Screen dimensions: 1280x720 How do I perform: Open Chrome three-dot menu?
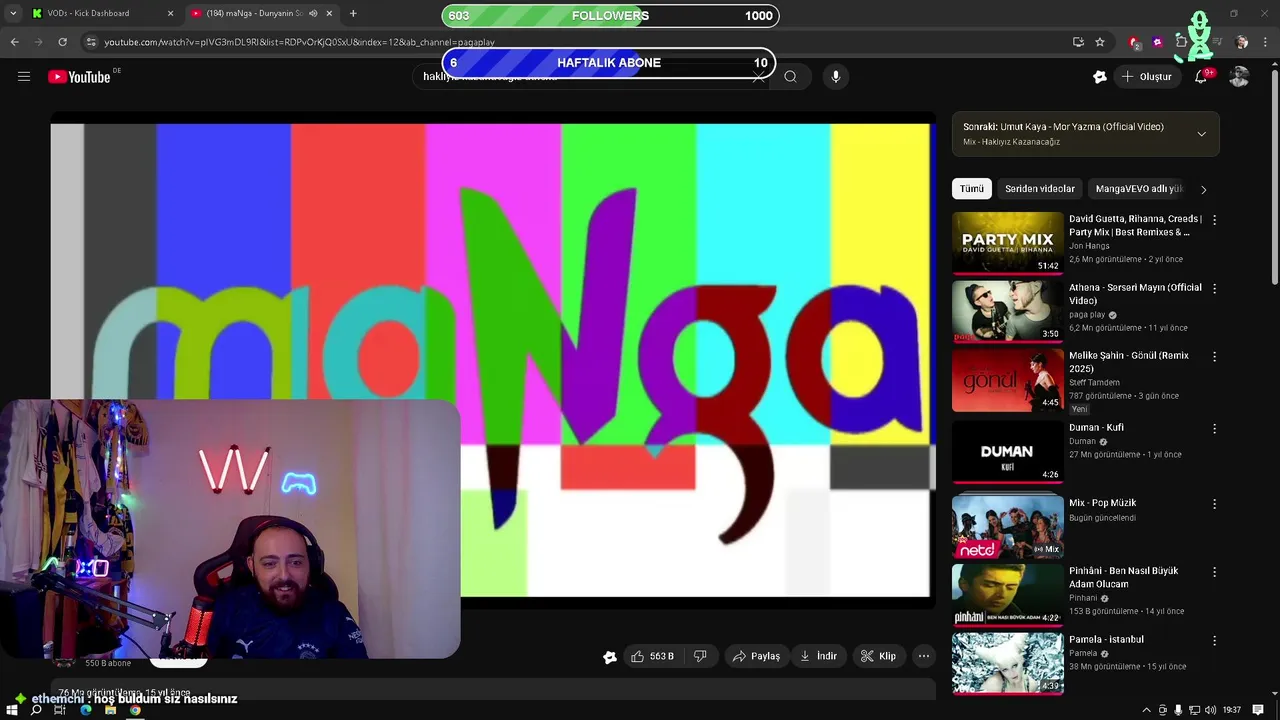1266,42
